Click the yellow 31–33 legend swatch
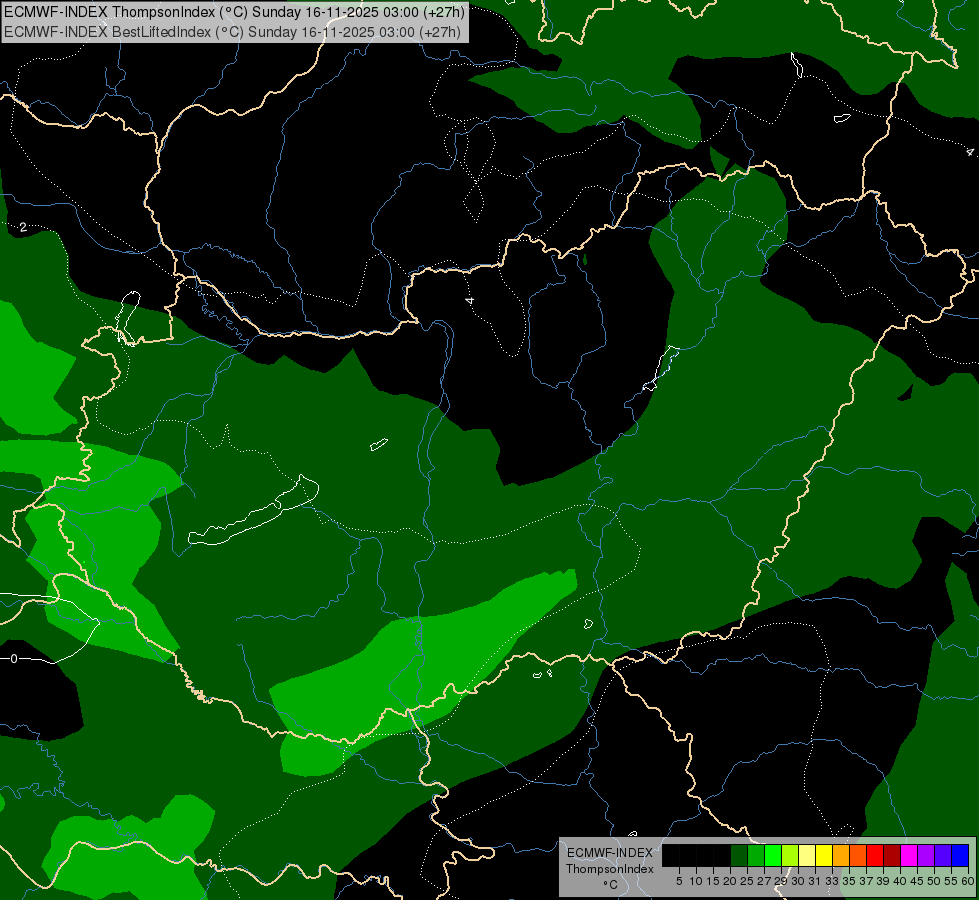 coord(824,855)
